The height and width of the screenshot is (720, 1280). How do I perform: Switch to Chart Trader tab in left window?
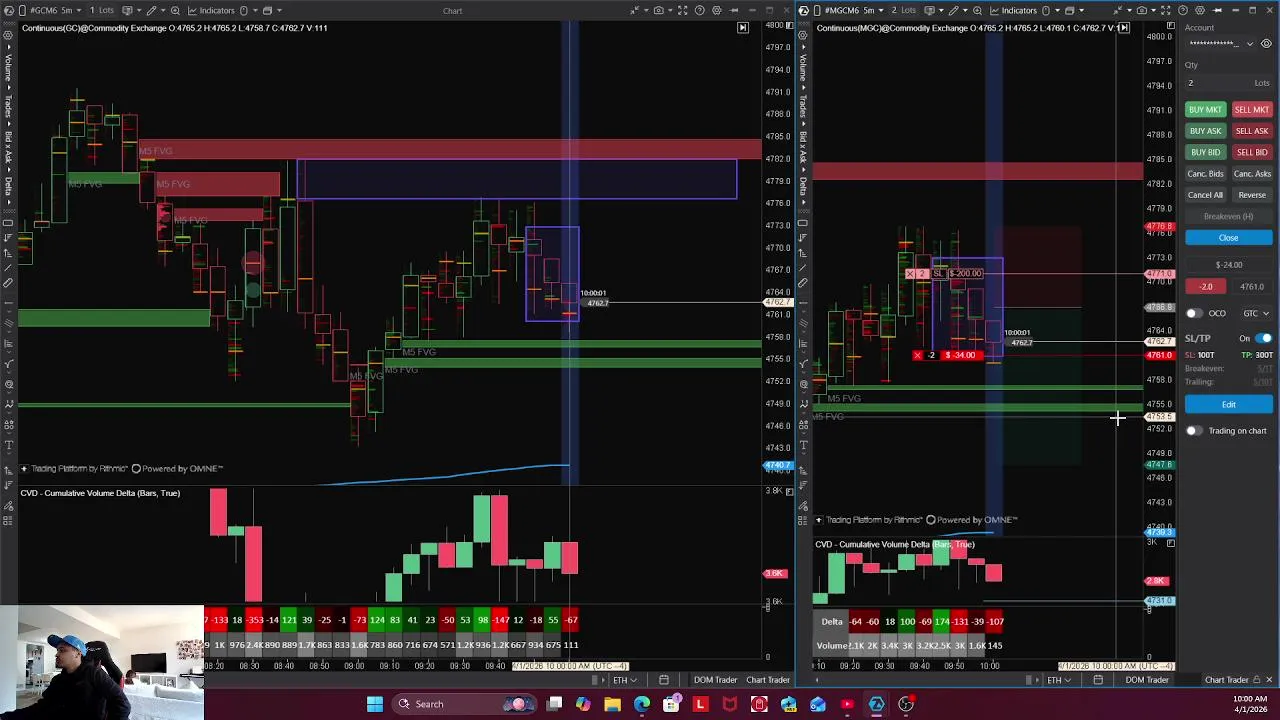(x=768, y=680)
